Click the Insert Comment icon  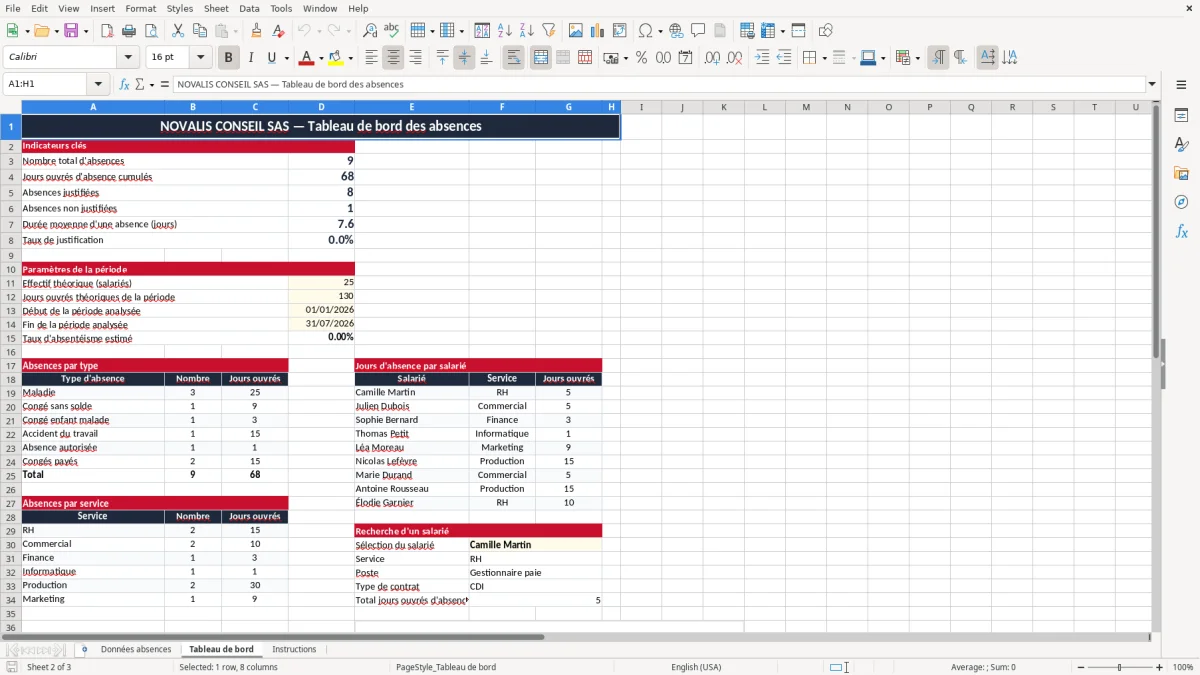pyautogui.click(x=698, y=31)
